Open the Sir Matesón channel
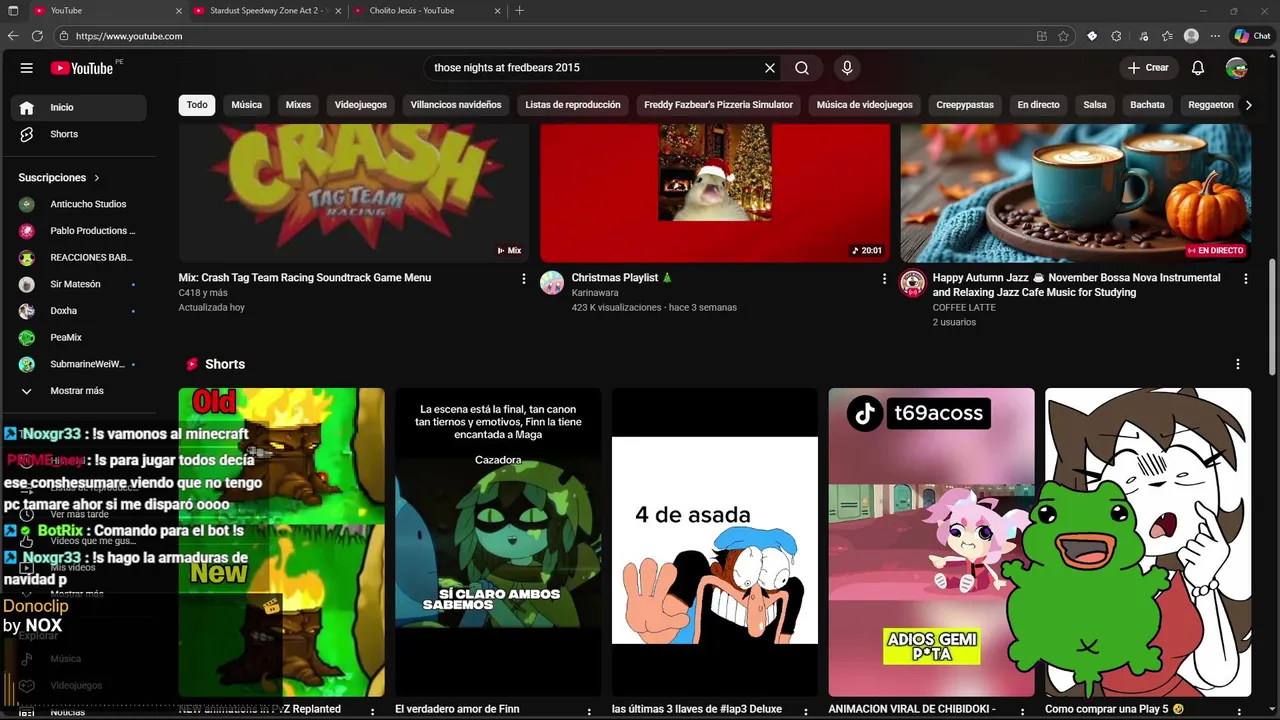The image size is (1280, 720). tap(79, 284)
